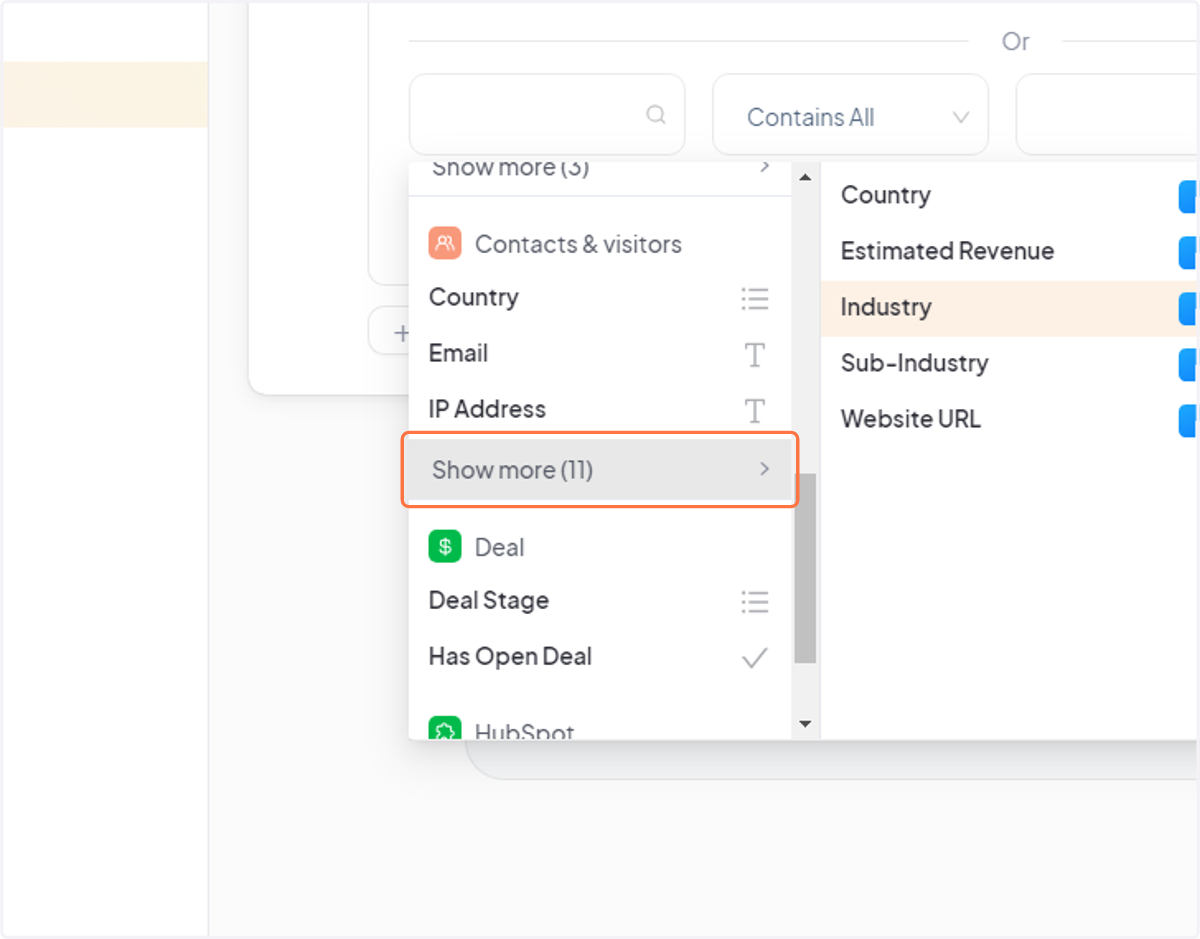This screenshot has height=939, width=1200.
Task: Click the list-type icon beside Country
Action: pyautogui.click(x=755, y=298)
